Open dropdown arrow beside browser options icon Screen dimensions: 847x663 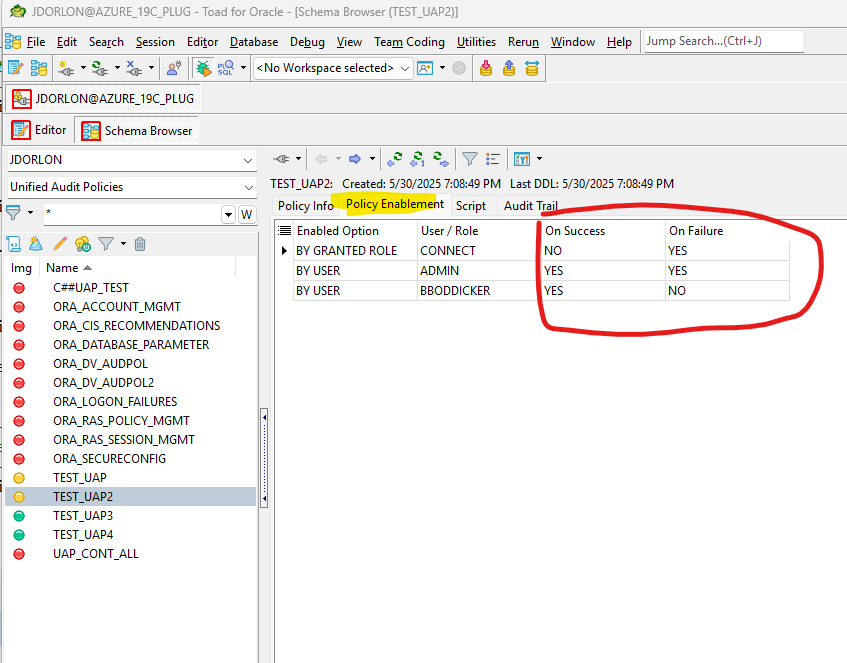(x=539, y=159)
